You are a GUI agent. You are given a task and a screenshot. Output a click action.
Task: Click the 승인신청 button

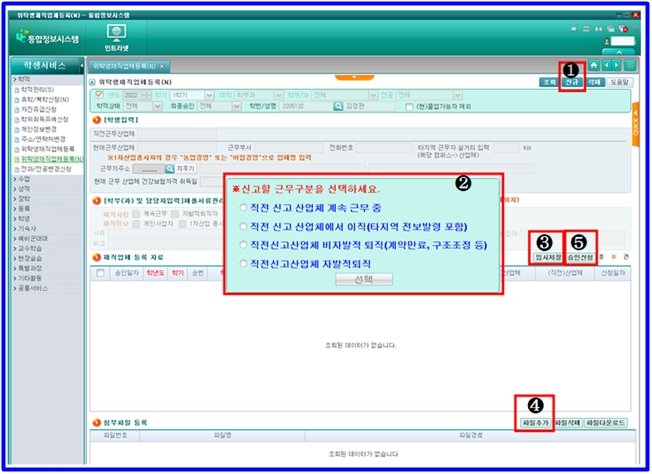pyautogui.click(x=580, y=257)
